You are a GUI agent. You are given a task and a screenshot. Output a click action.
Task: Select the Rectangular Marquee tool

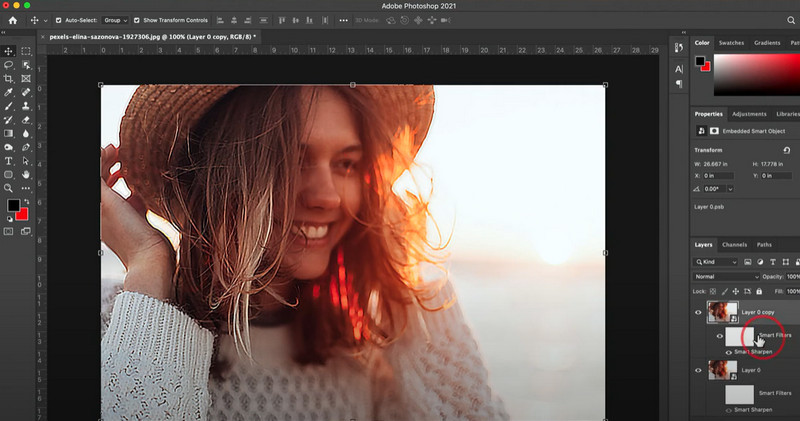pyautogui.click(x=26, y=51)
